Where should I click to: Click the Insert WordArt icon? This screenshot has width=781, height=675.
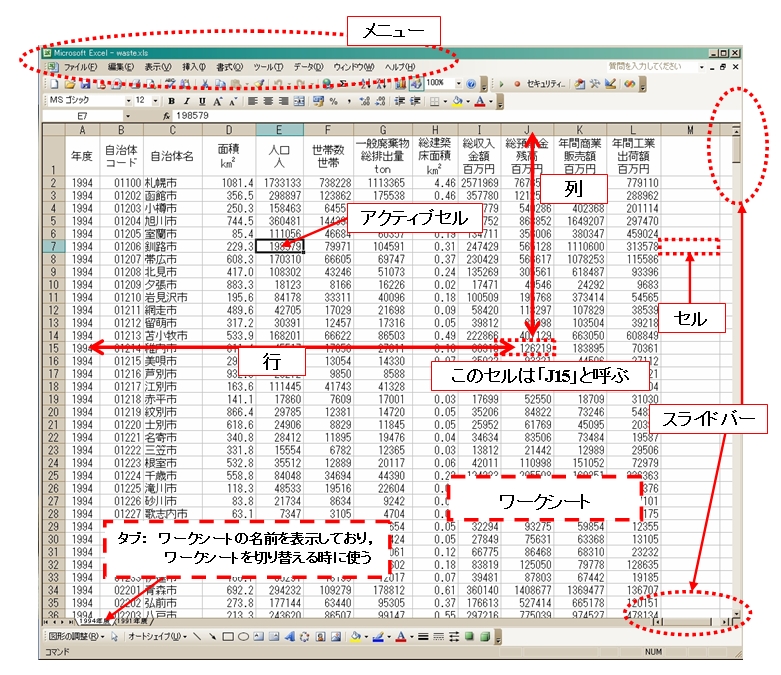290,637
